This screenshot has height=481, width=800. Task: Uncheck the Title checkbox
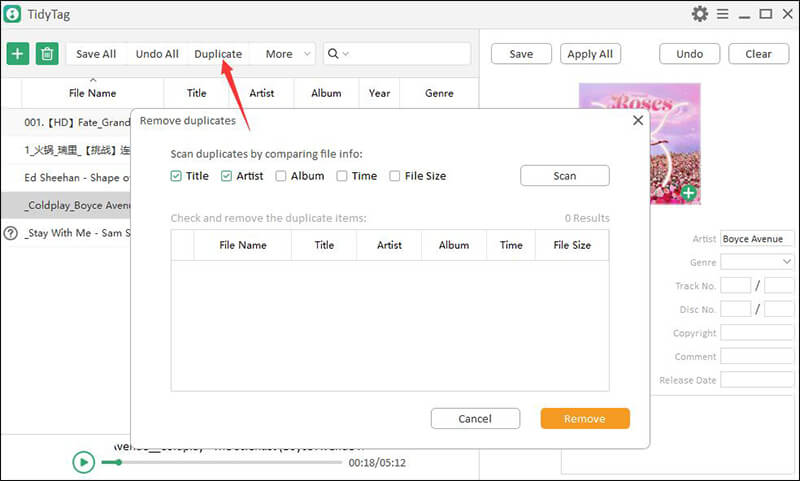point(176,176)
